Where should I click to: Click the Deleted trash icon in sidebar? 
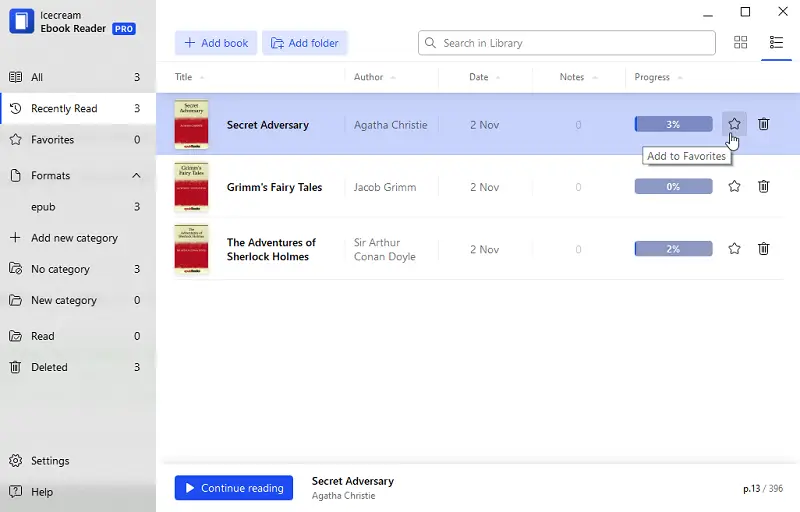pos(16,367)
